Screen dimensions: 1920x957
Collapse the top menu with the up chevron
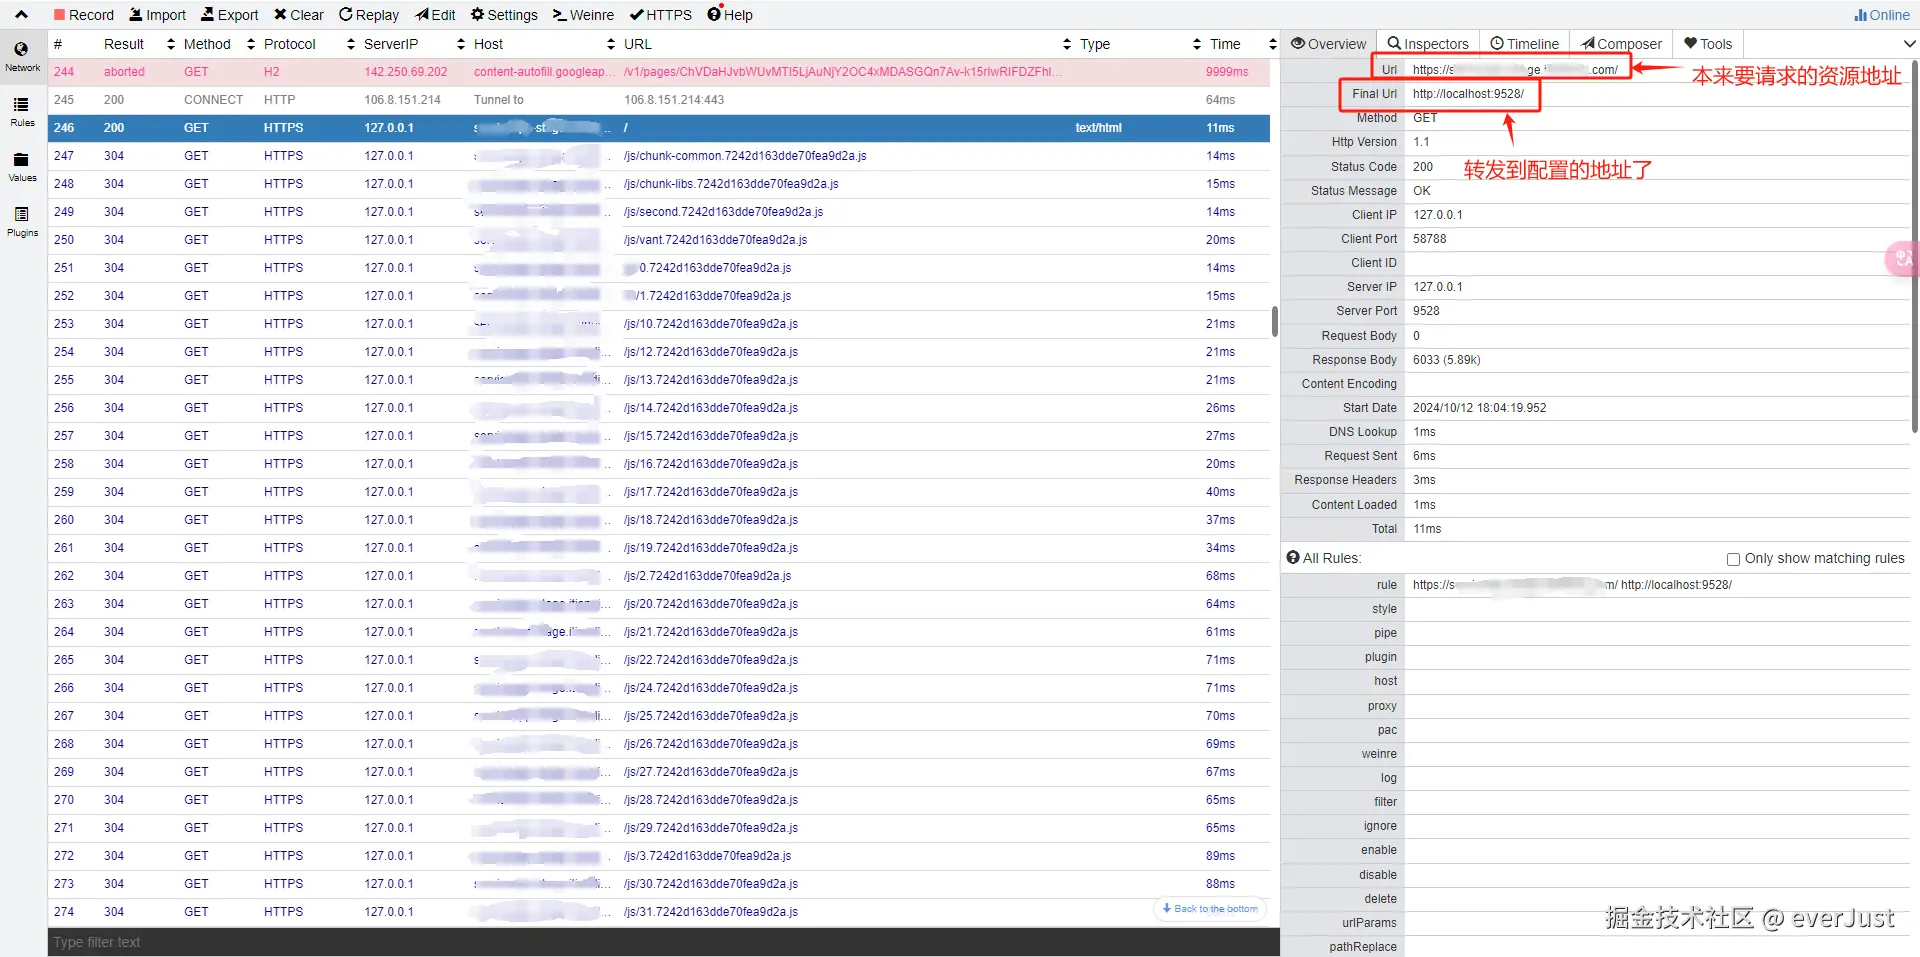21,15
